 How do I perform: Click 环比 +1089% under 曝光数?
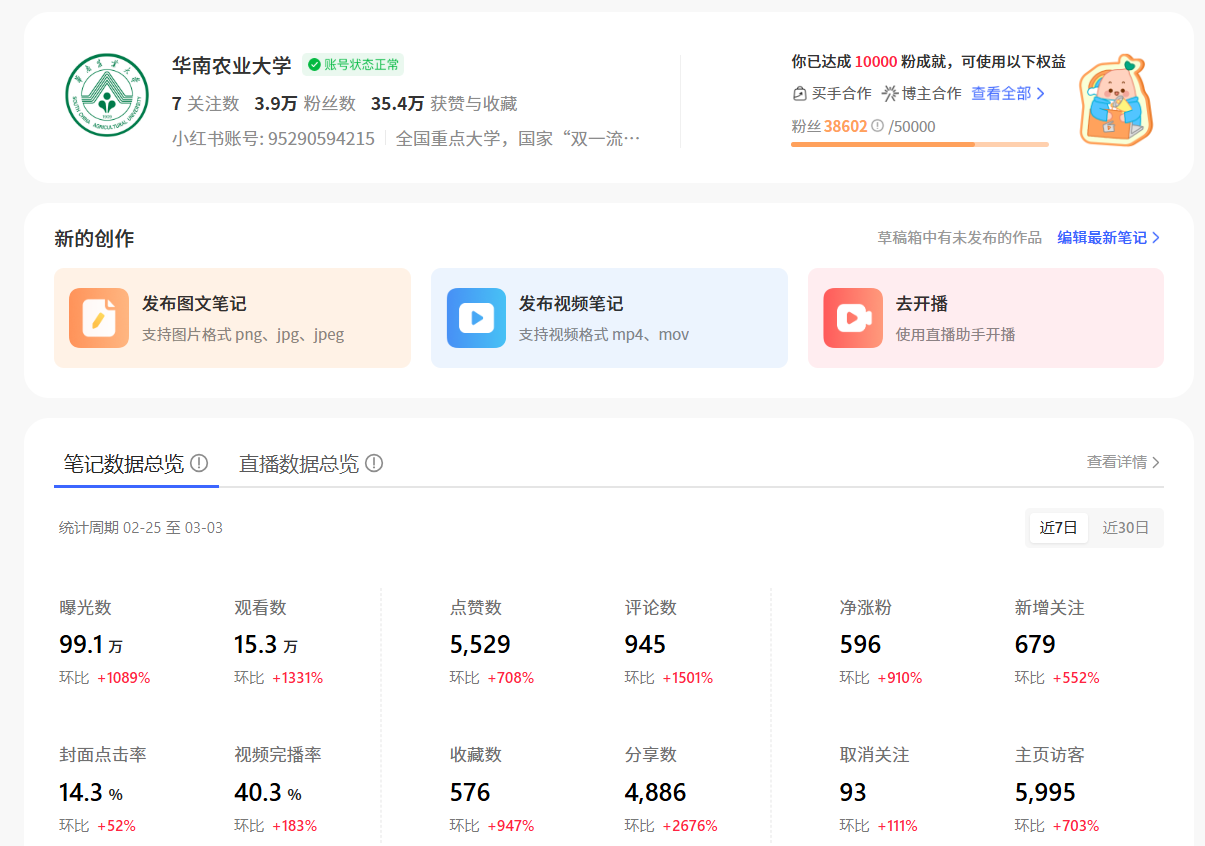(x=105, y=678)
